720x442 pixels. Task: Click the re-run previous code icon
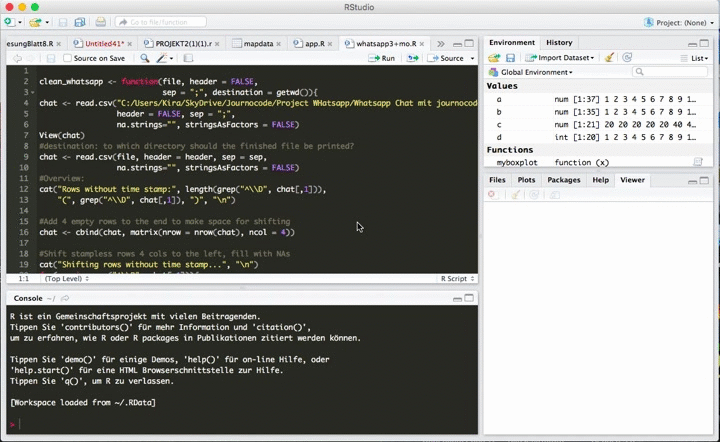click(x=411, y=58)
